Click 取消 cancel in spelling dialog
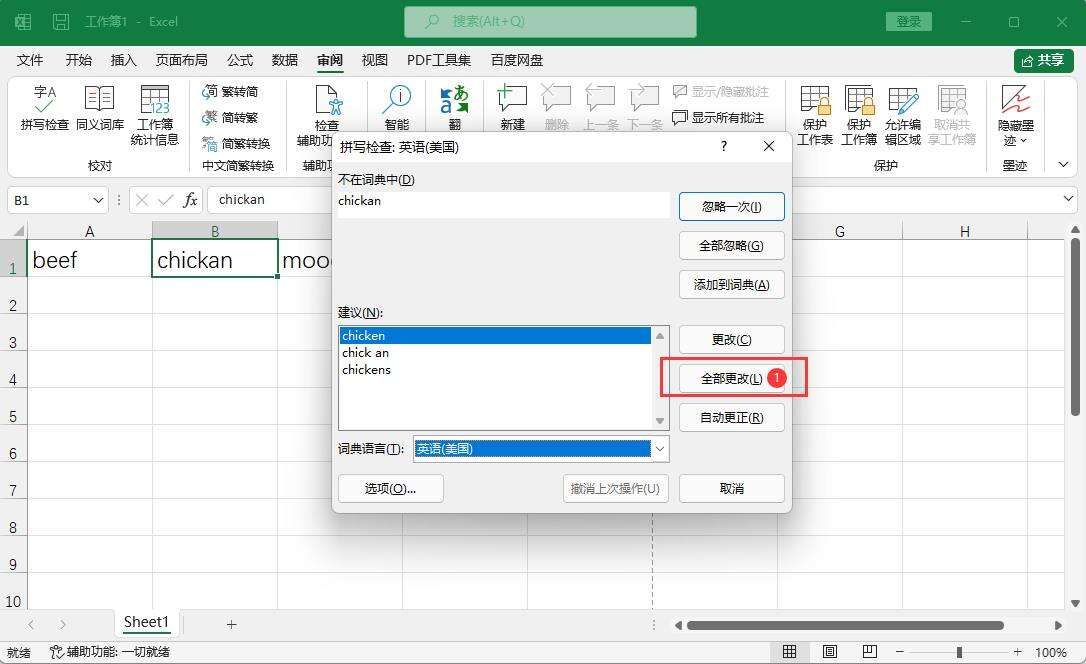 pos(731,488)
